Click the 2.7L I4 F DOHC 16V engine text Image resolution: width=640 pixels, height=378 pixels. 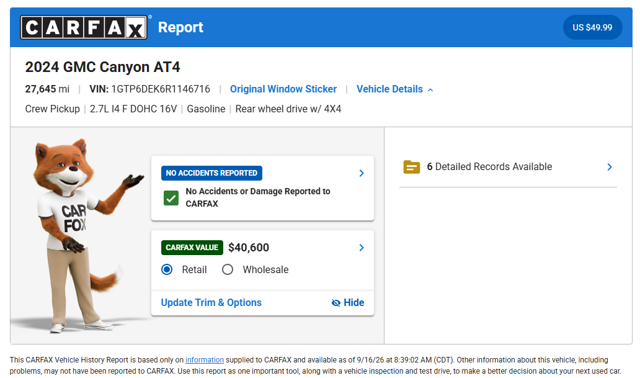(x=133, y=109)
